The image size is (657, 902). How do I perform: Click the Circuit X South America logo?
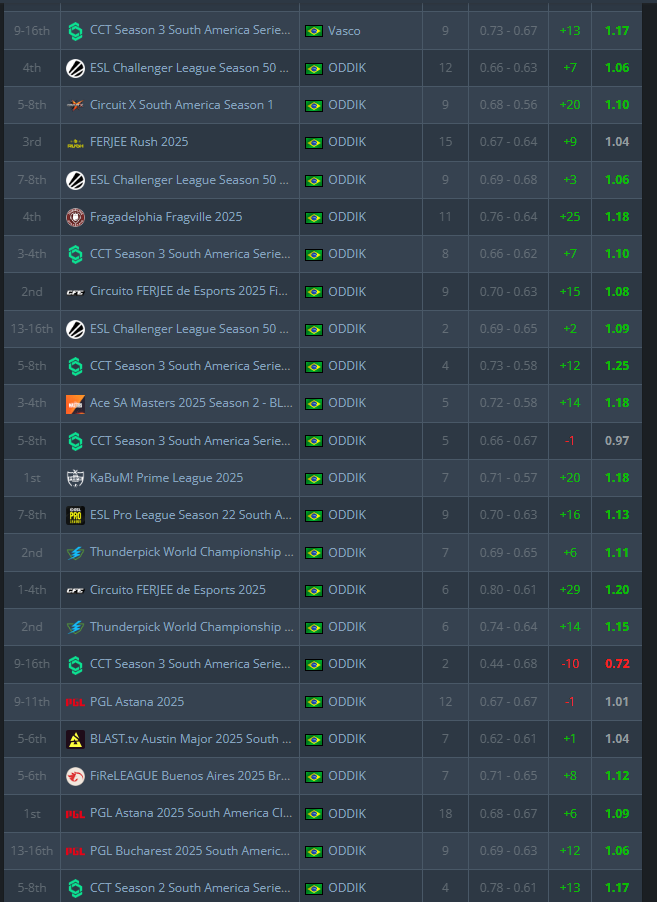(75, 105)
